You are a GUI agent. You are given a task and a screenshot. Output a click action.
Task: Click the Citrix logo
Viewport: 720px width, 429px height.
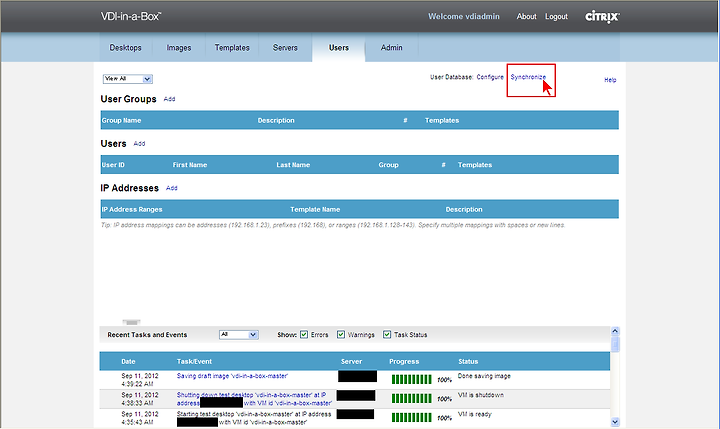(602, 17)
